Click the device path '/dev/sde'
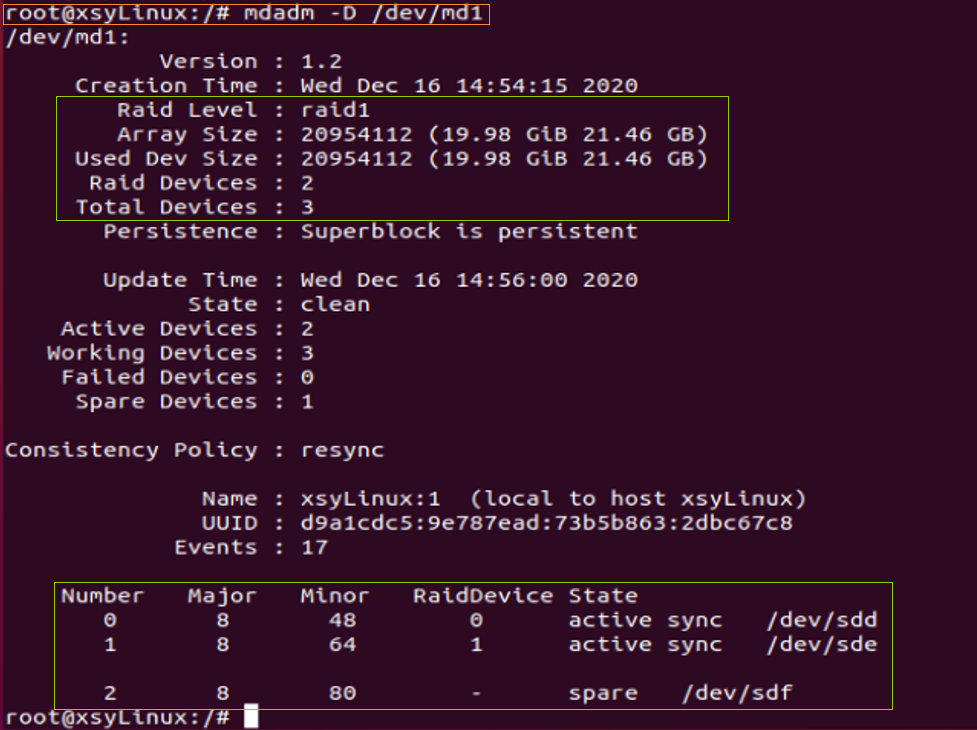The image size is (977, 730). [x=822, y=645]
